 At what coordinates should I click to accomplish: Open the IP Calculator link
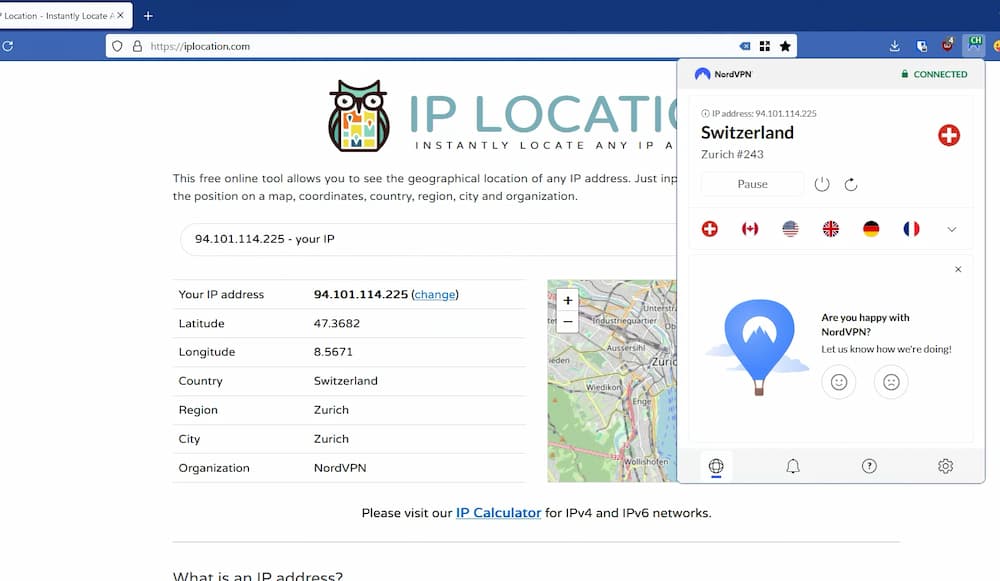498,513
